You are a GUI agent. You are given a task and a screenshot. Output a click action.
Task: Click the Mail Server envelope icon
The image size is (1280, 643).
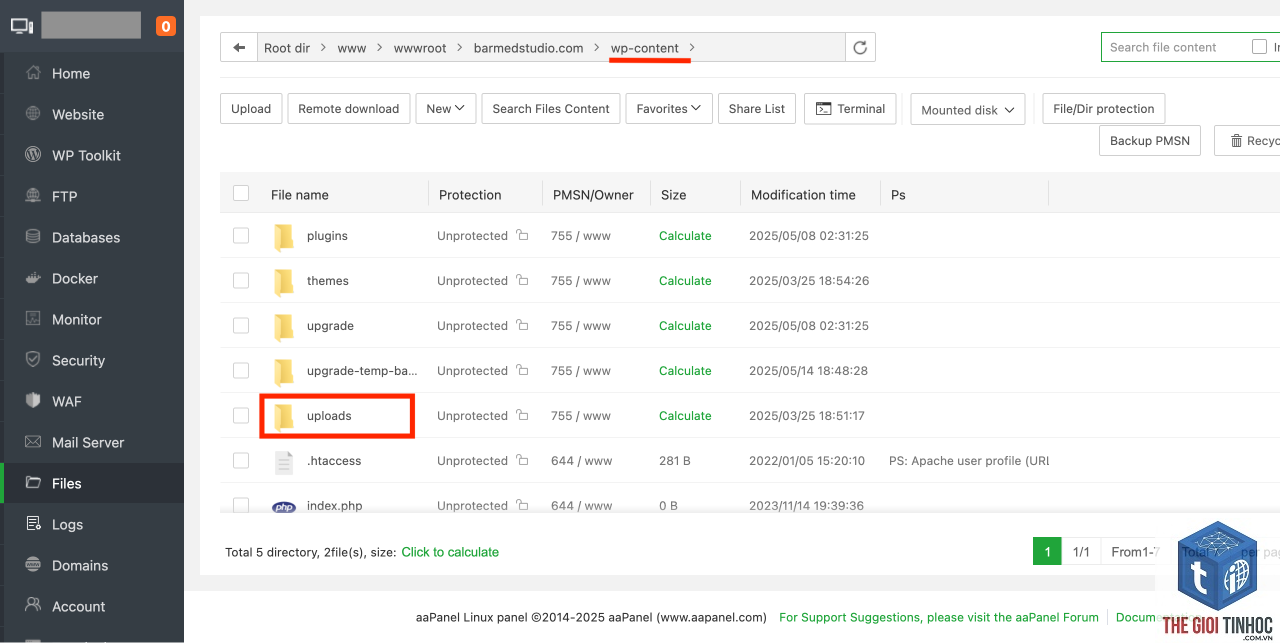[33, 442]
